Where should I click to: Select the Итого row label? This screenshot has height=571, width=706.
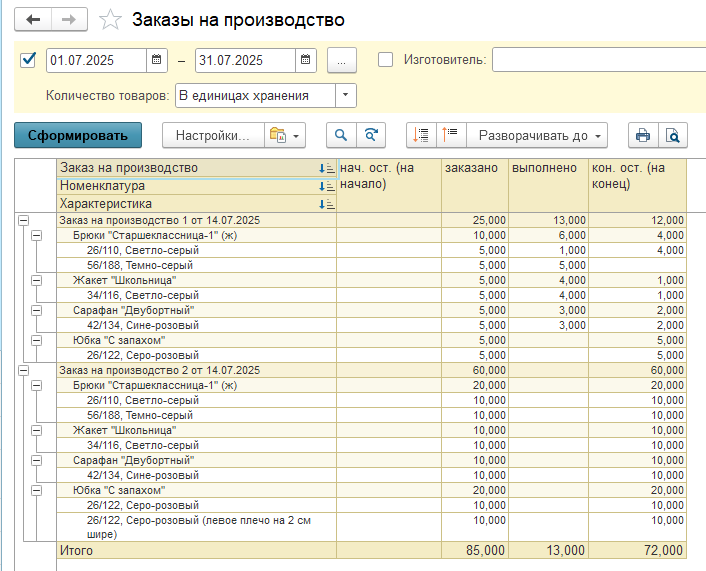point(76,550)
